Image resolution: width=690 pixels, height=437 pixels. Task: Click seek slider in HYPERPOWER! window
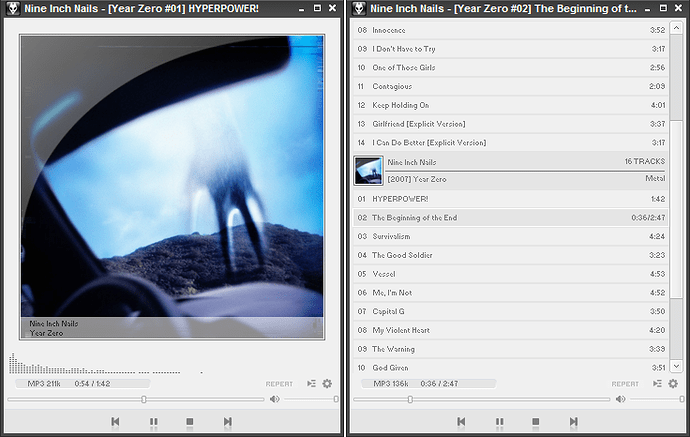point(136,399)
